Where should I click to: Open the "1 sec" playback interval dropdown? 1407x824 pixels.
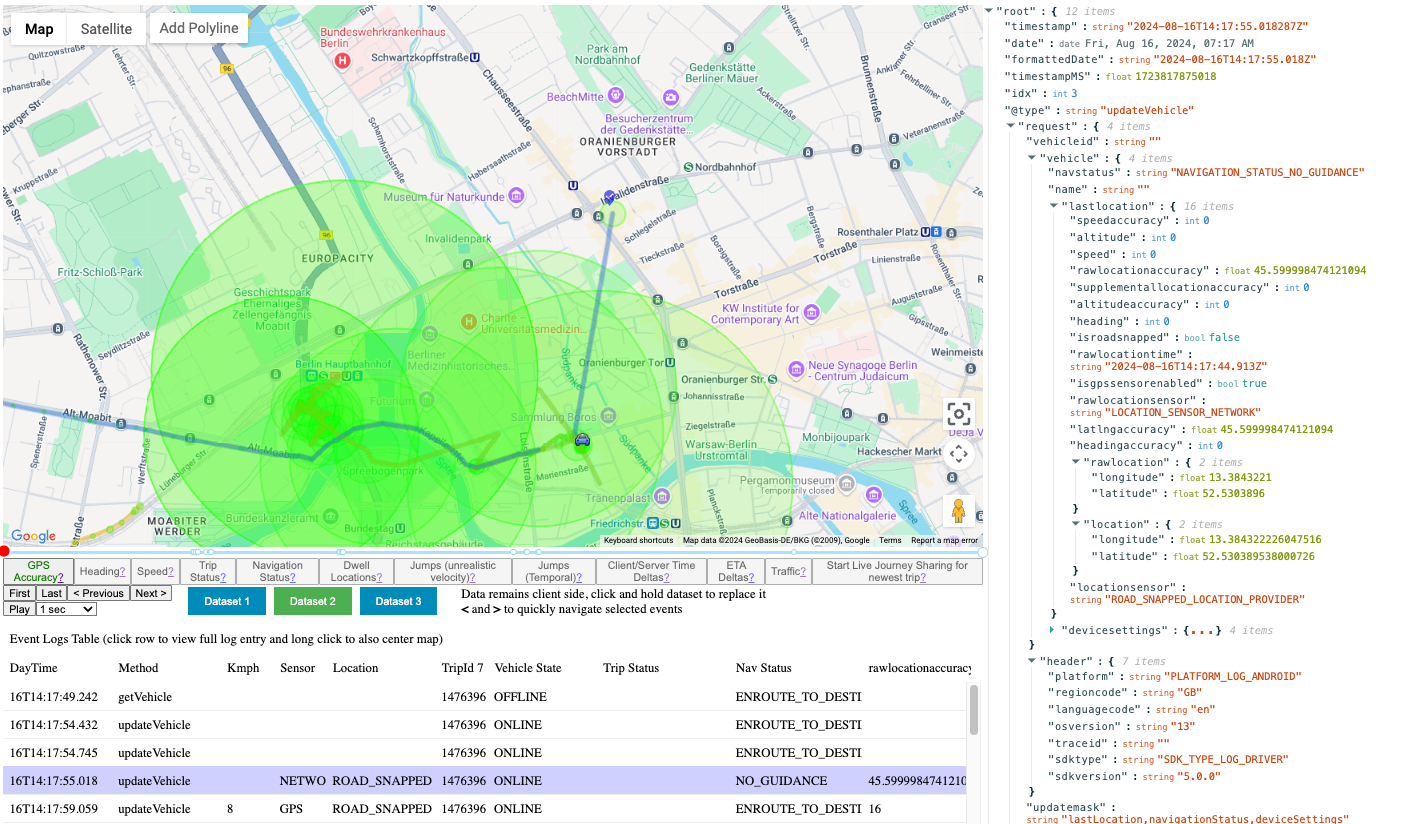click(66, 609)
